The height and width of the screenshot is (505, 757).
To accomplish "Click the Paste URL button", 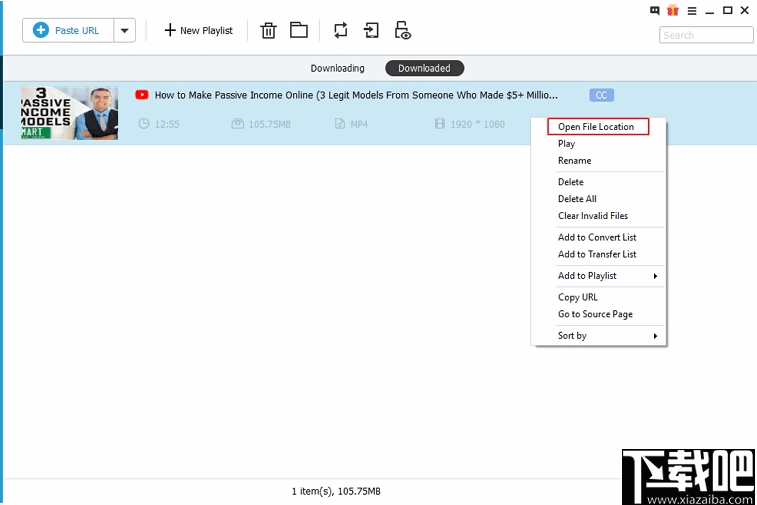I will (x=68, y=31).
